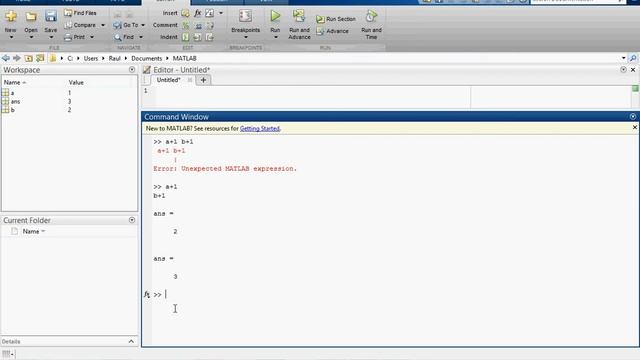The image size is (640, 360).
Task: Click line 1 in the Editor
Action: tap(312, 91)
